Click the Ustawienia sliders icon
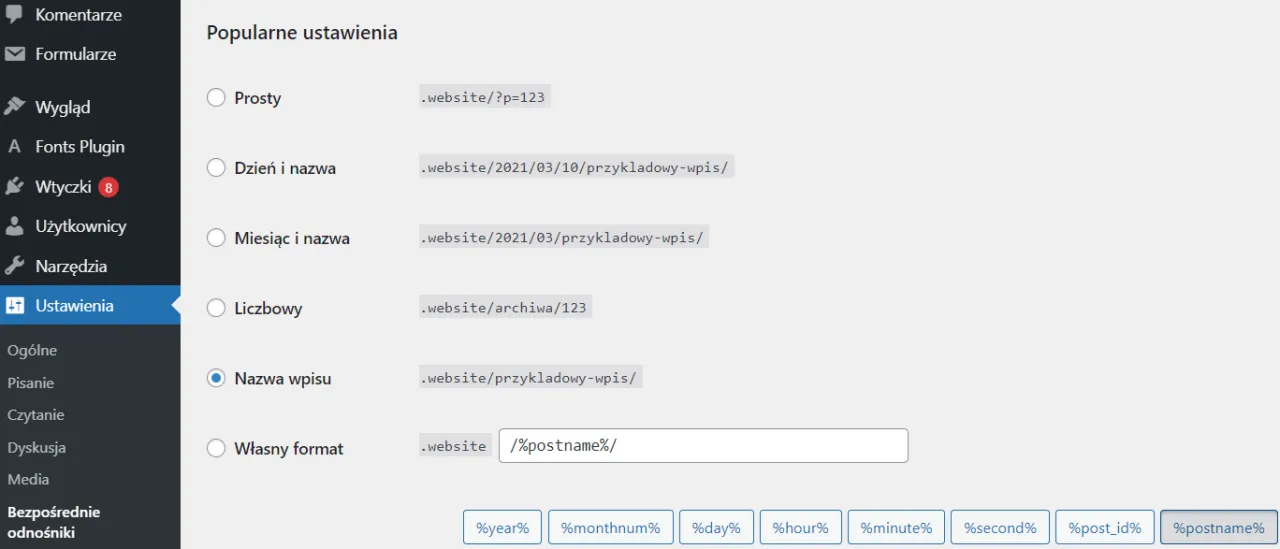1280x549 pixels. [x=14, y=306]
